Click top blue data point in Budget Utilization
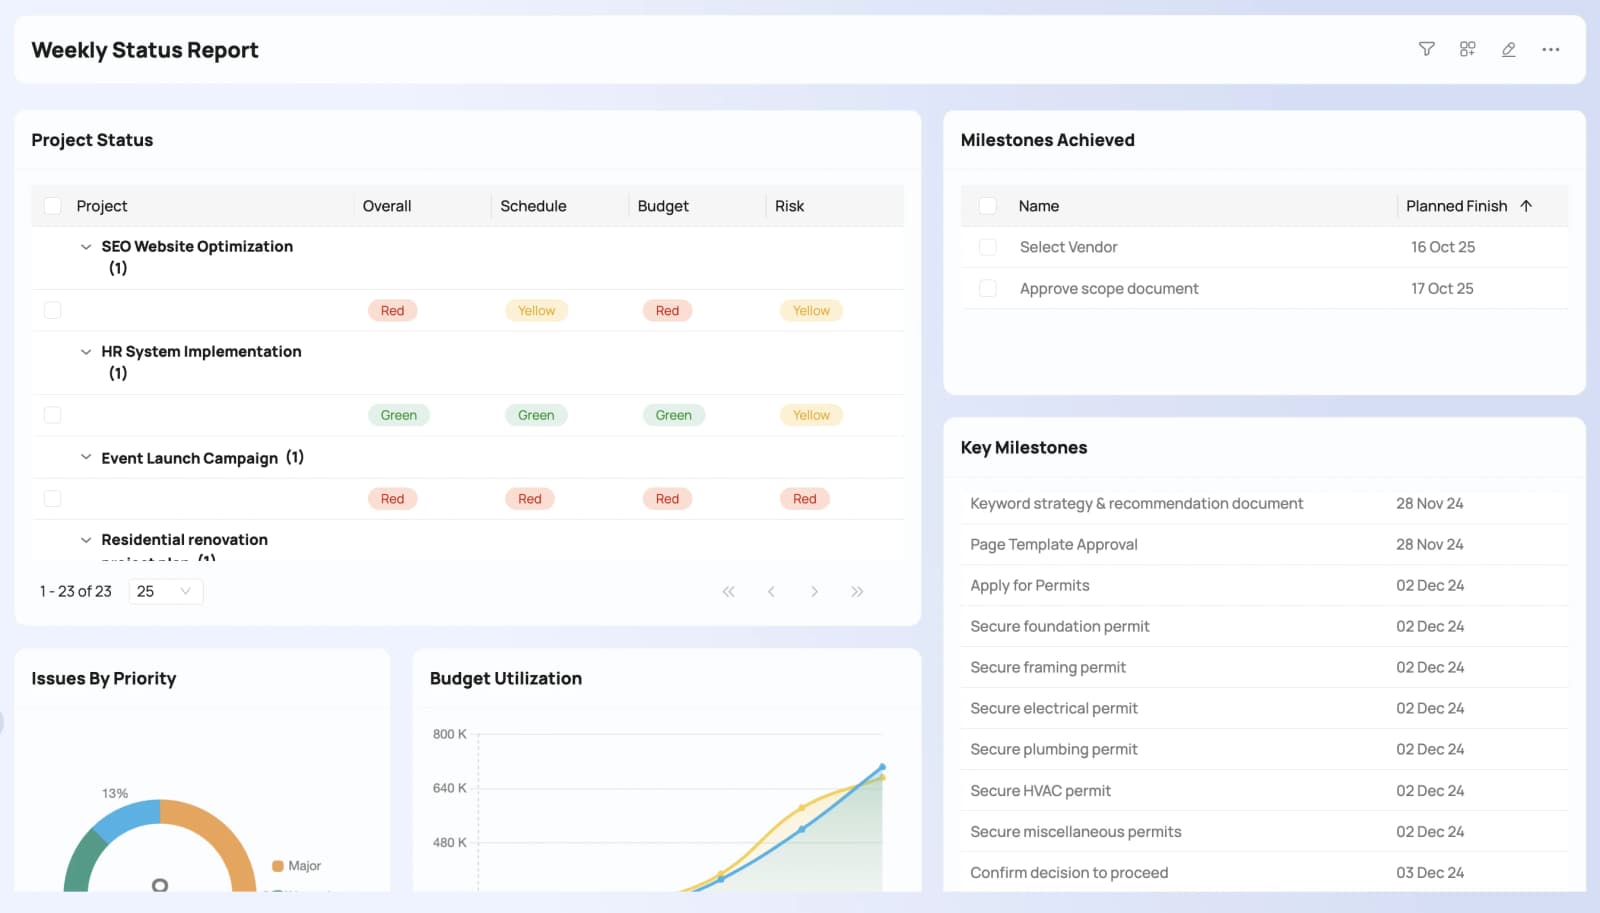 [882, 767]
